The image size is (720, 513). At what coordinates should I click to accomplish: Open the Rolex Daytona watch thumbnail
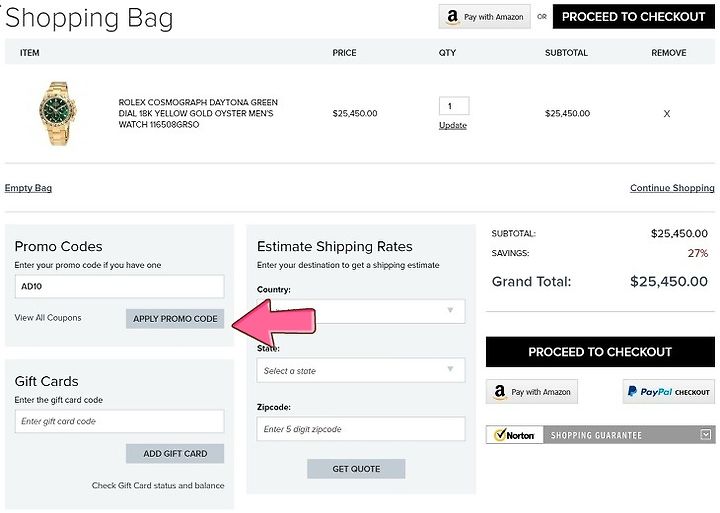point(58,113)
